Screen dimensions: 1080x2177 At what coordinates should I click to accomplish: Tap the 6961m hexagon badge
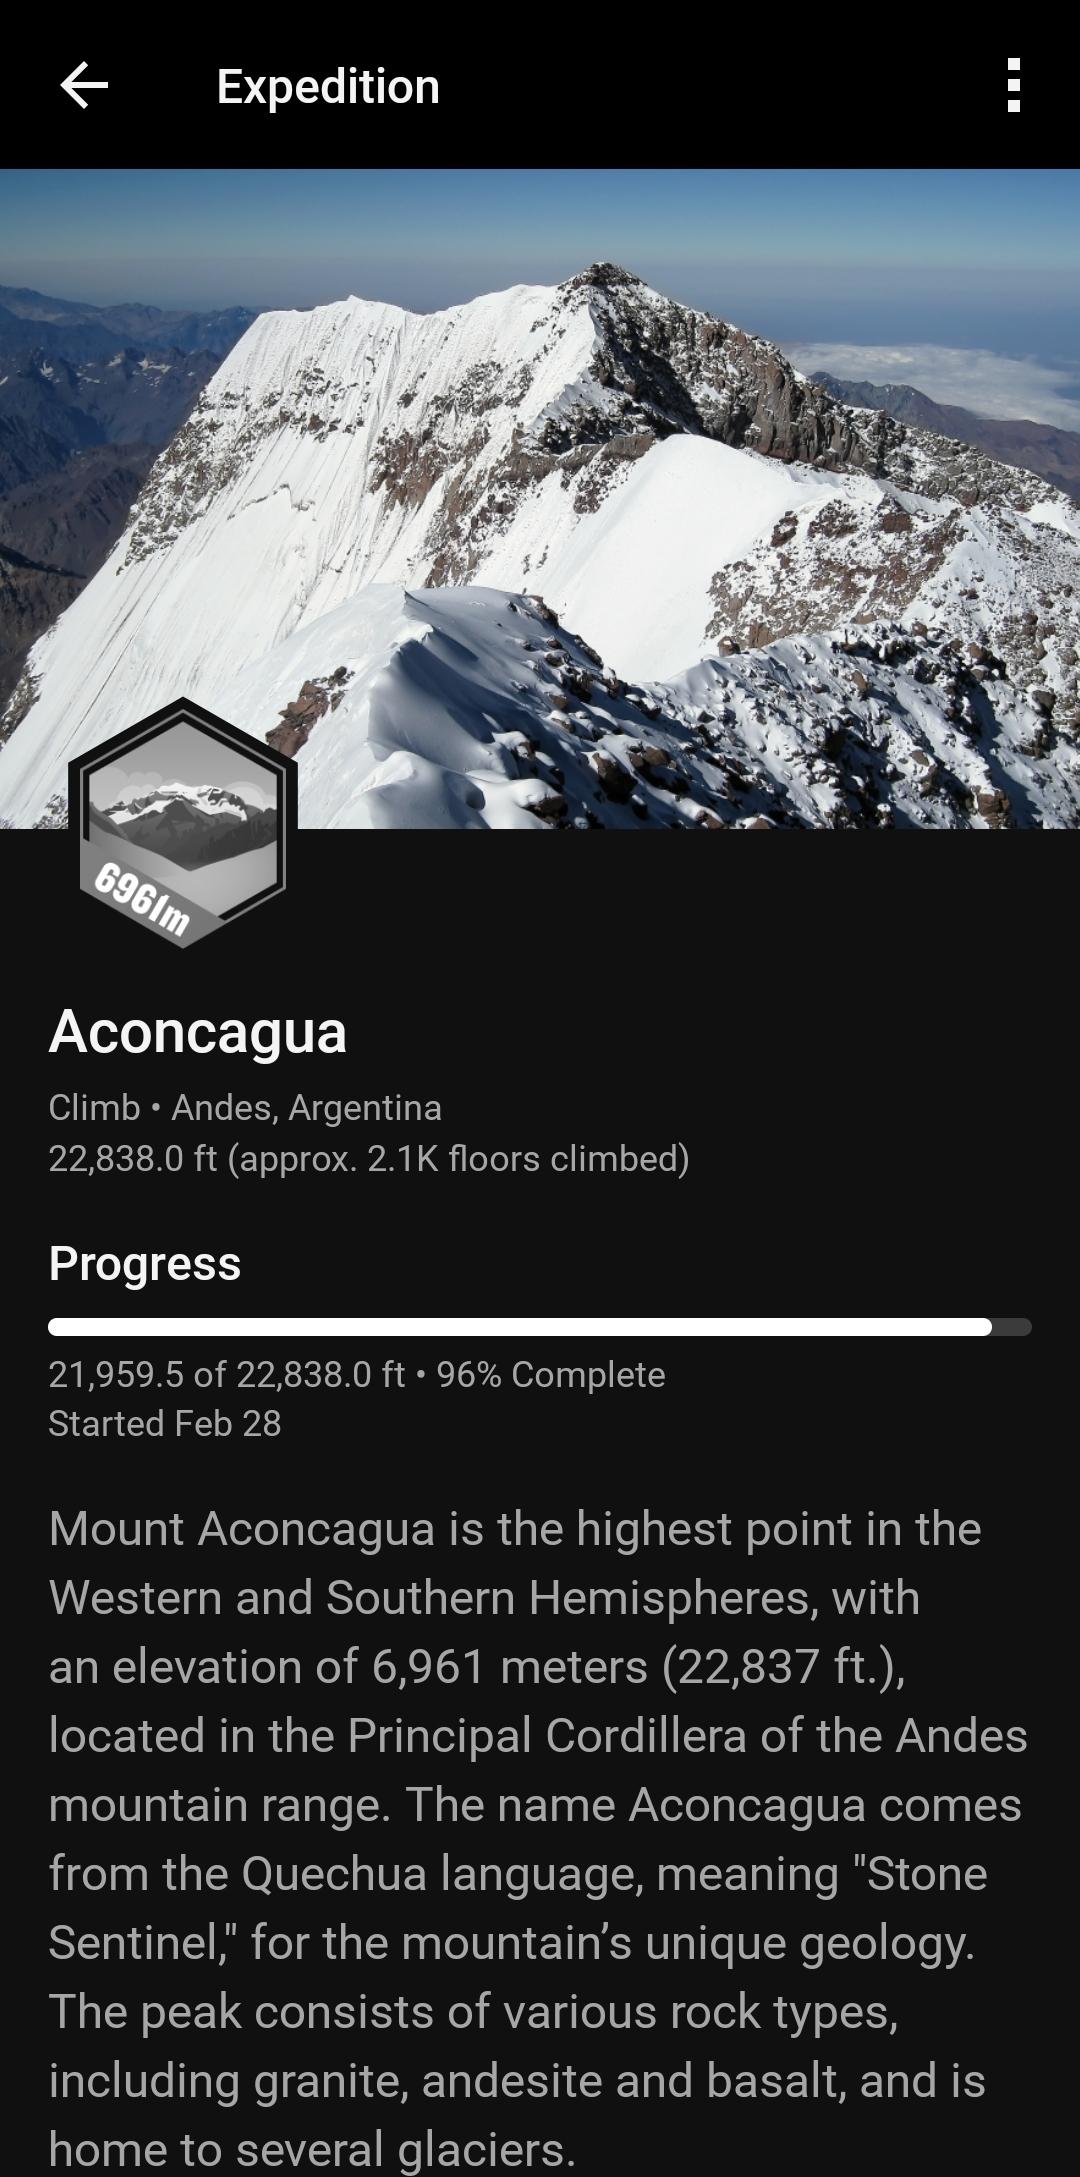pyautogui.click(x=183, y=823)
